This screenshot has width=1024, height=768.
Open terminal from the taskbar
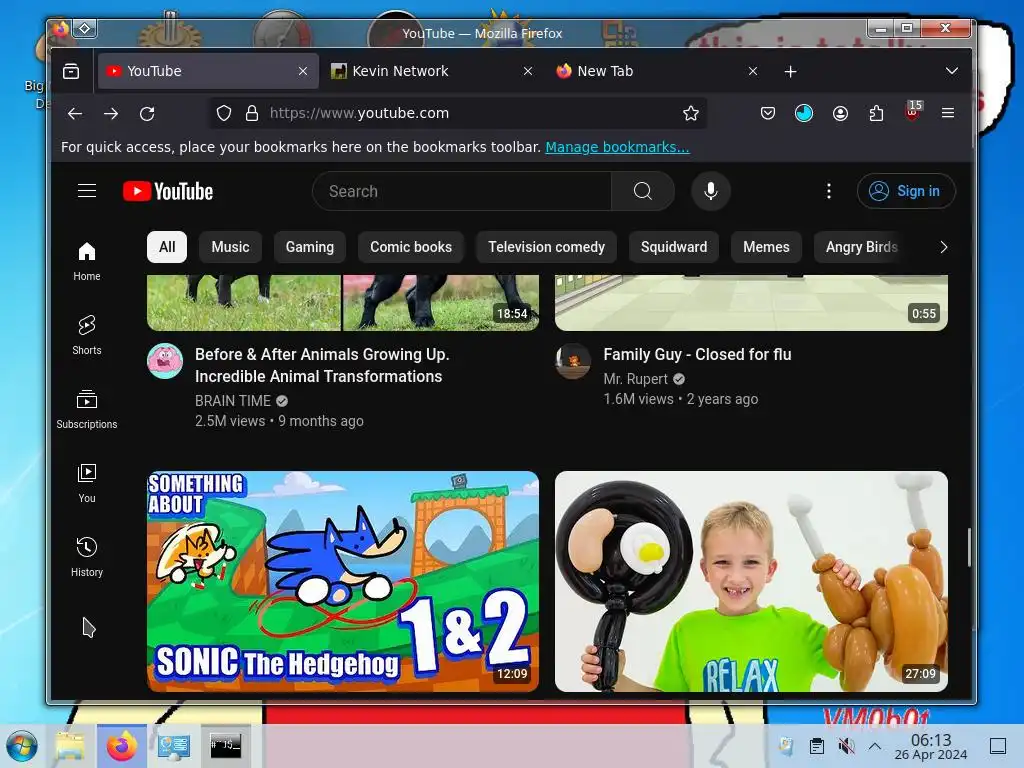pos(225,746)
